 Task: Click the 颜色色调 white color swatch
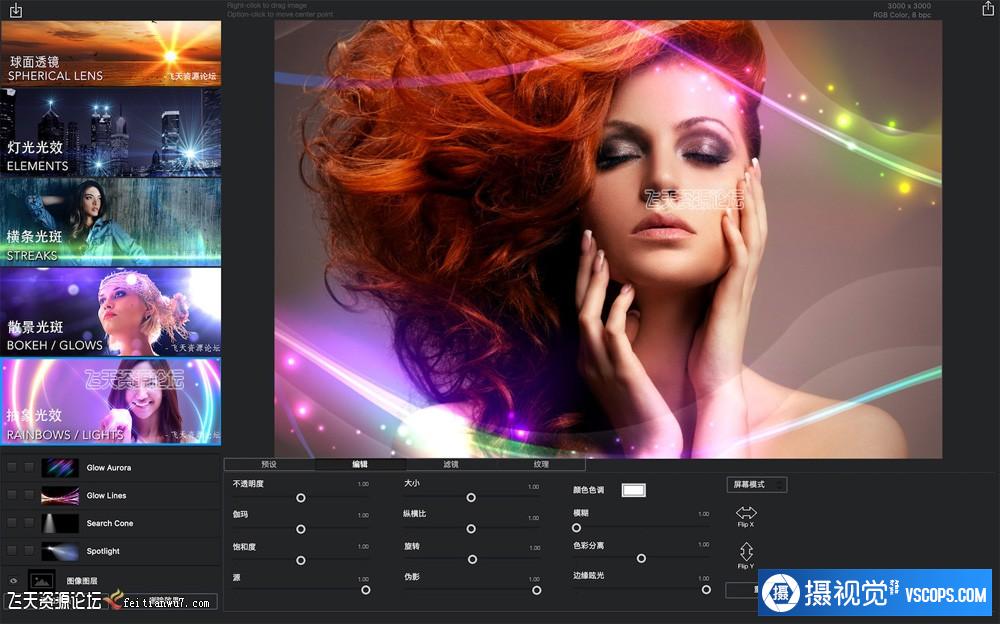click(x=634, y=490)
